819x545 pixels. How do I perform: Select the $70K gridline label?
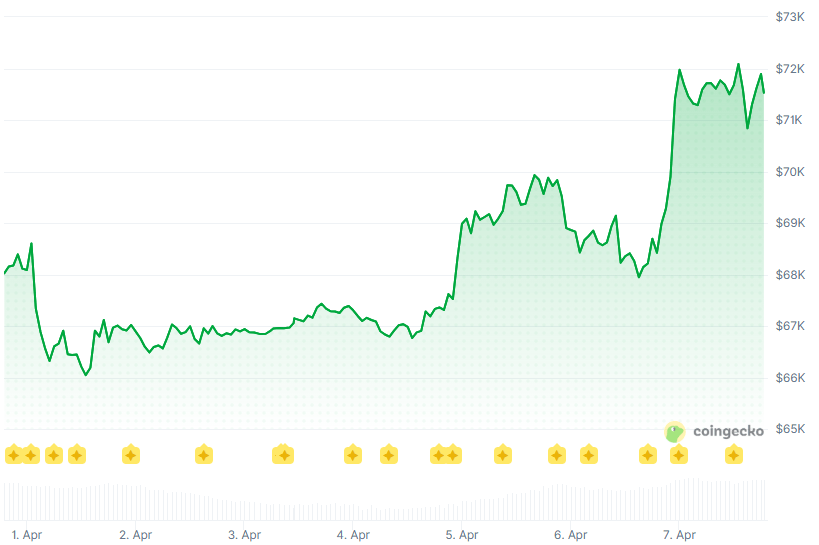[x=791, y=172]
